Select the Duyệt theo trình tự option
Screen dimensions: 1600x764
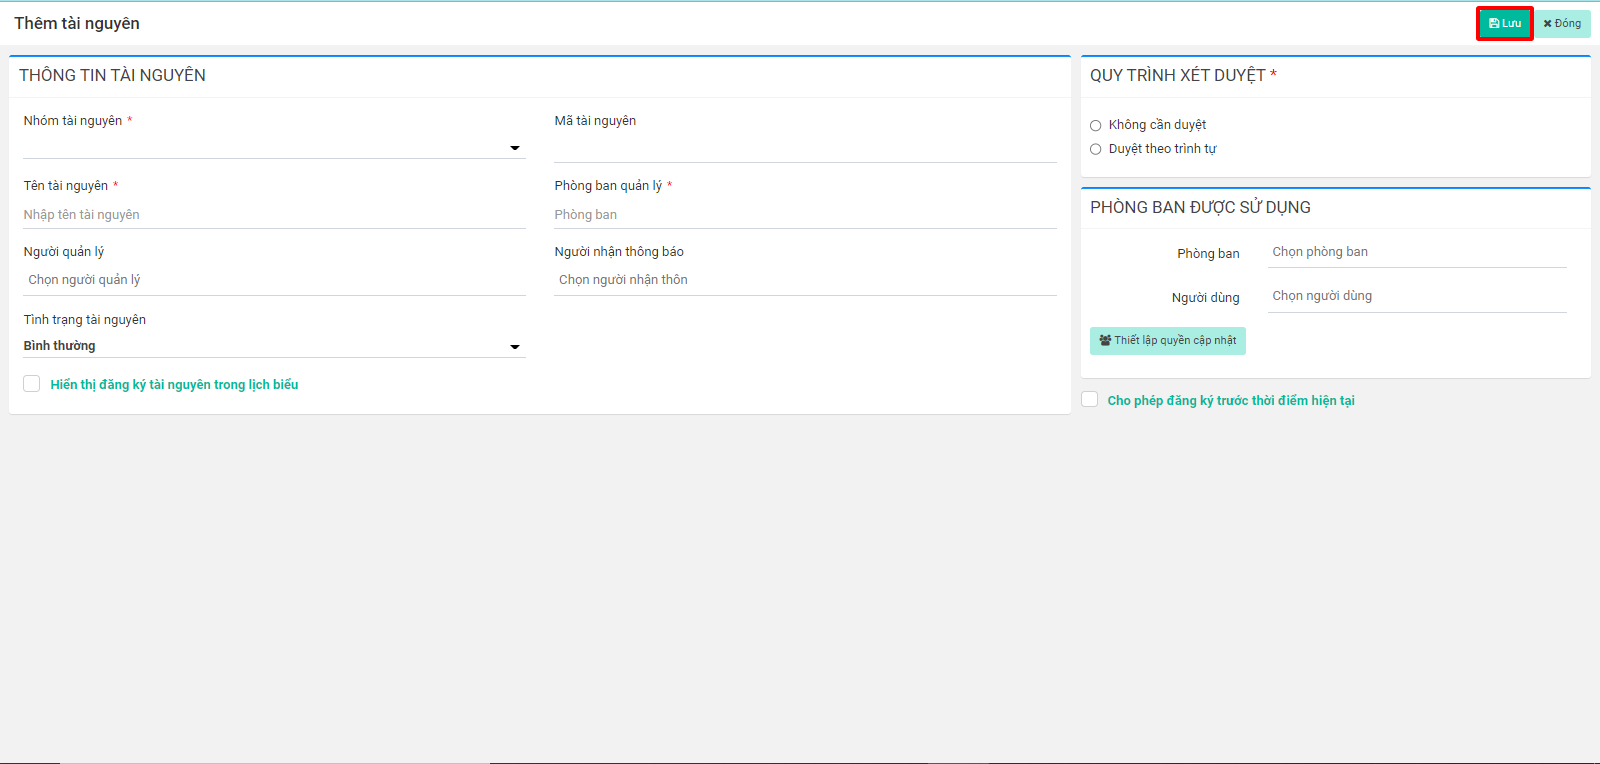[1096, 150]
